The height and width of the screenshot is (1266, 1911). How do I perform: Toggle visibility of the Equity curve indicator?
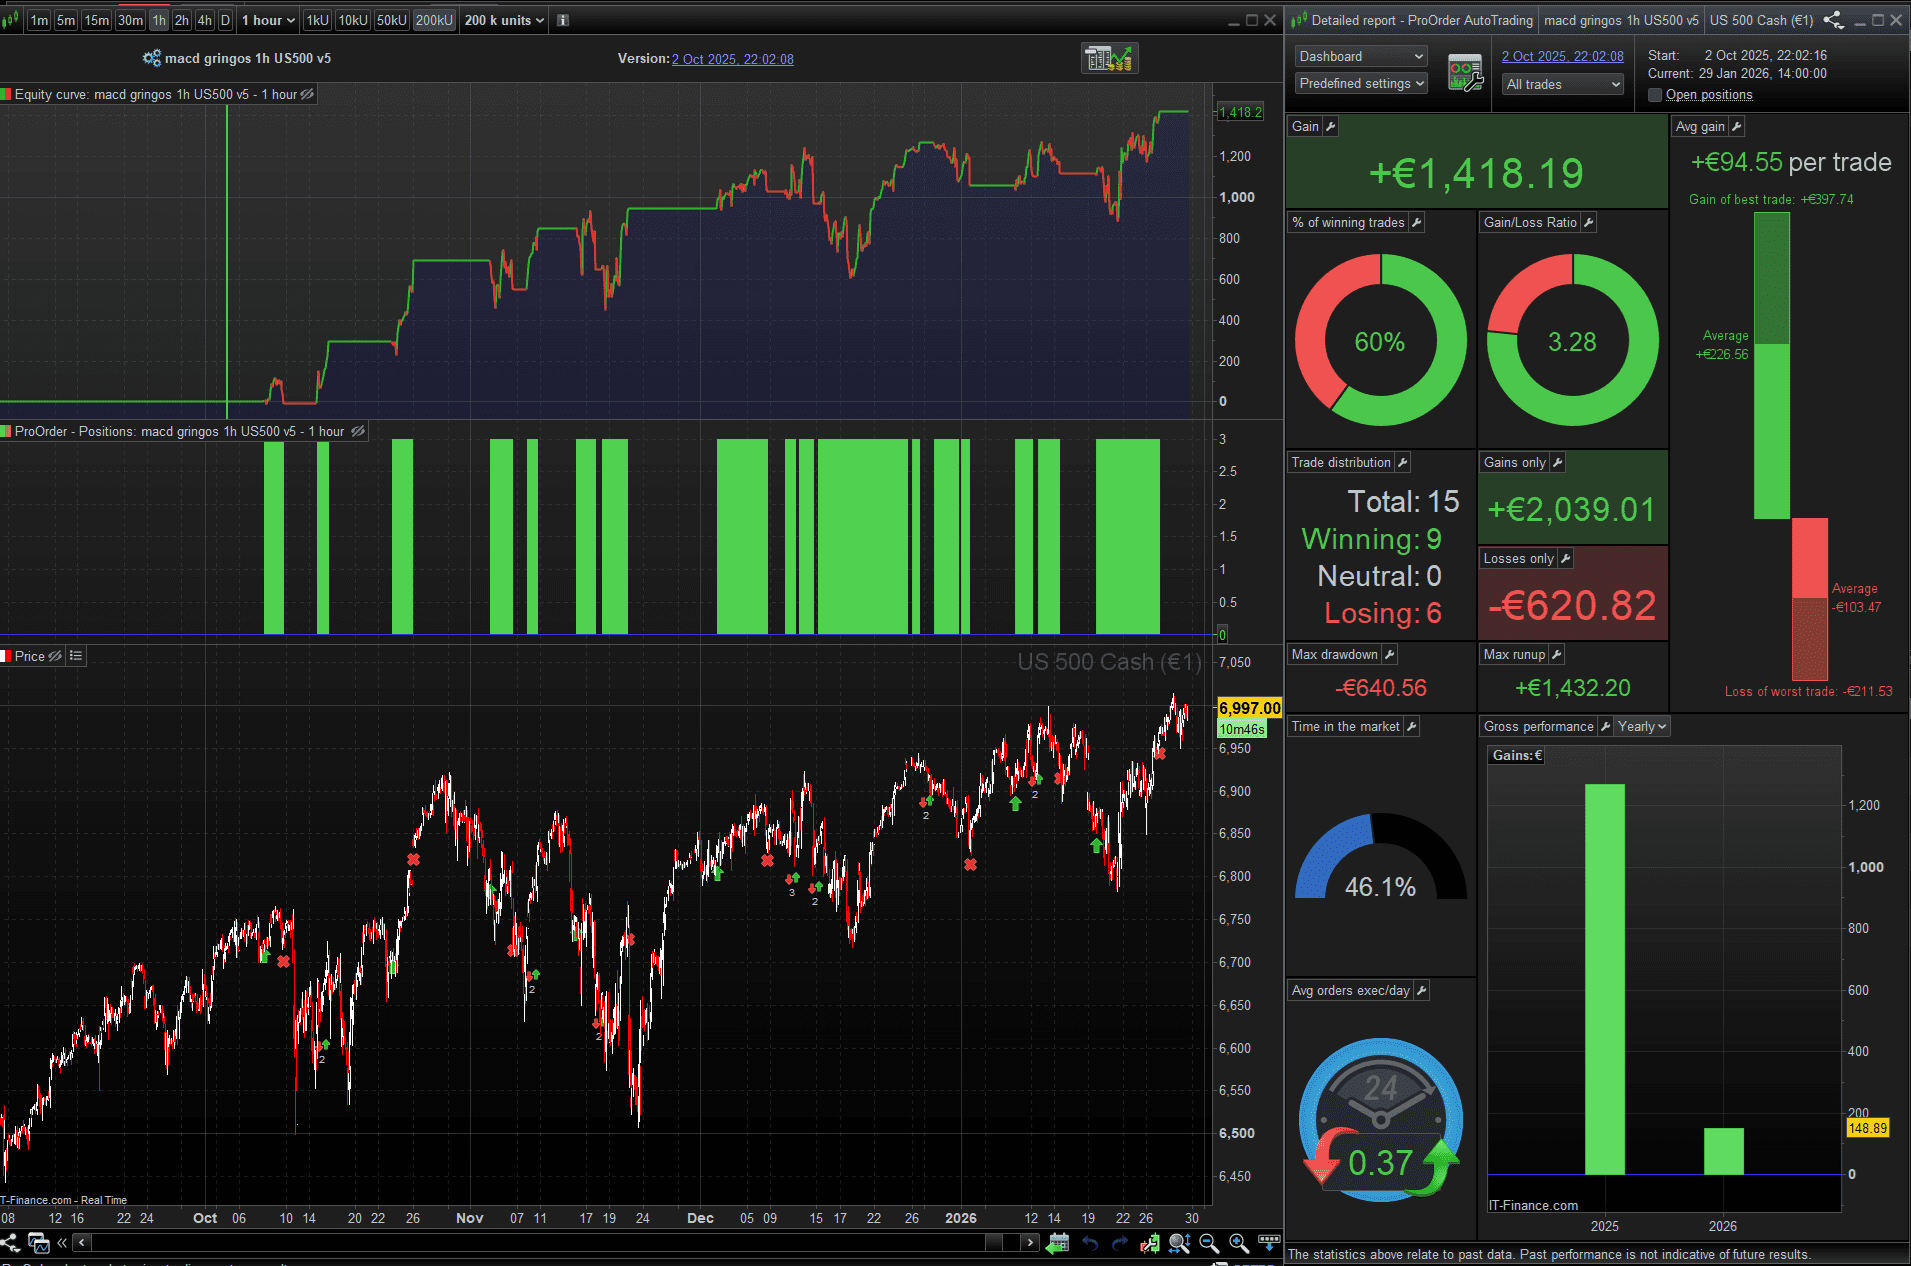point(307,95)
